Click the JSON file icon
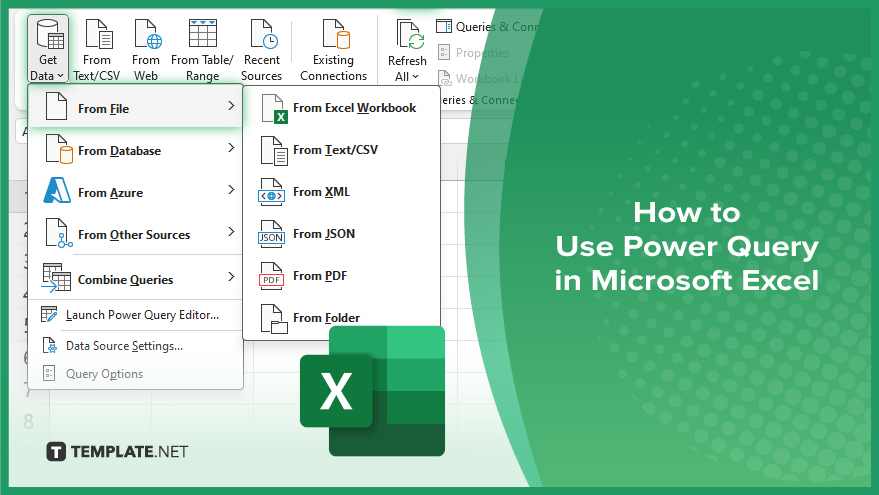Image resolution: width=879 pixels, height=495 pixels. pos(271,234)
